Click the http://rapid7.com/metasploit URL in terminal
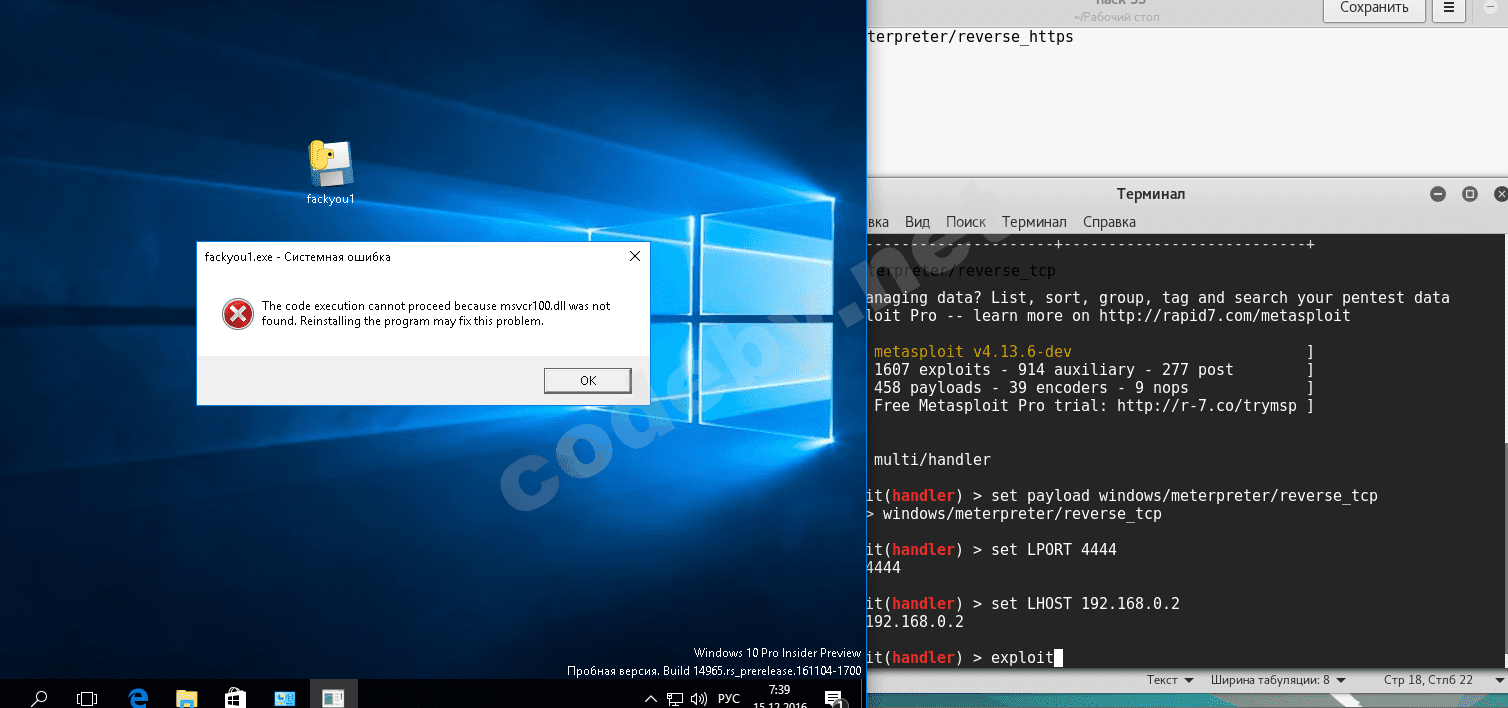Screen dimensions: 1508x708 (1225, 316)
